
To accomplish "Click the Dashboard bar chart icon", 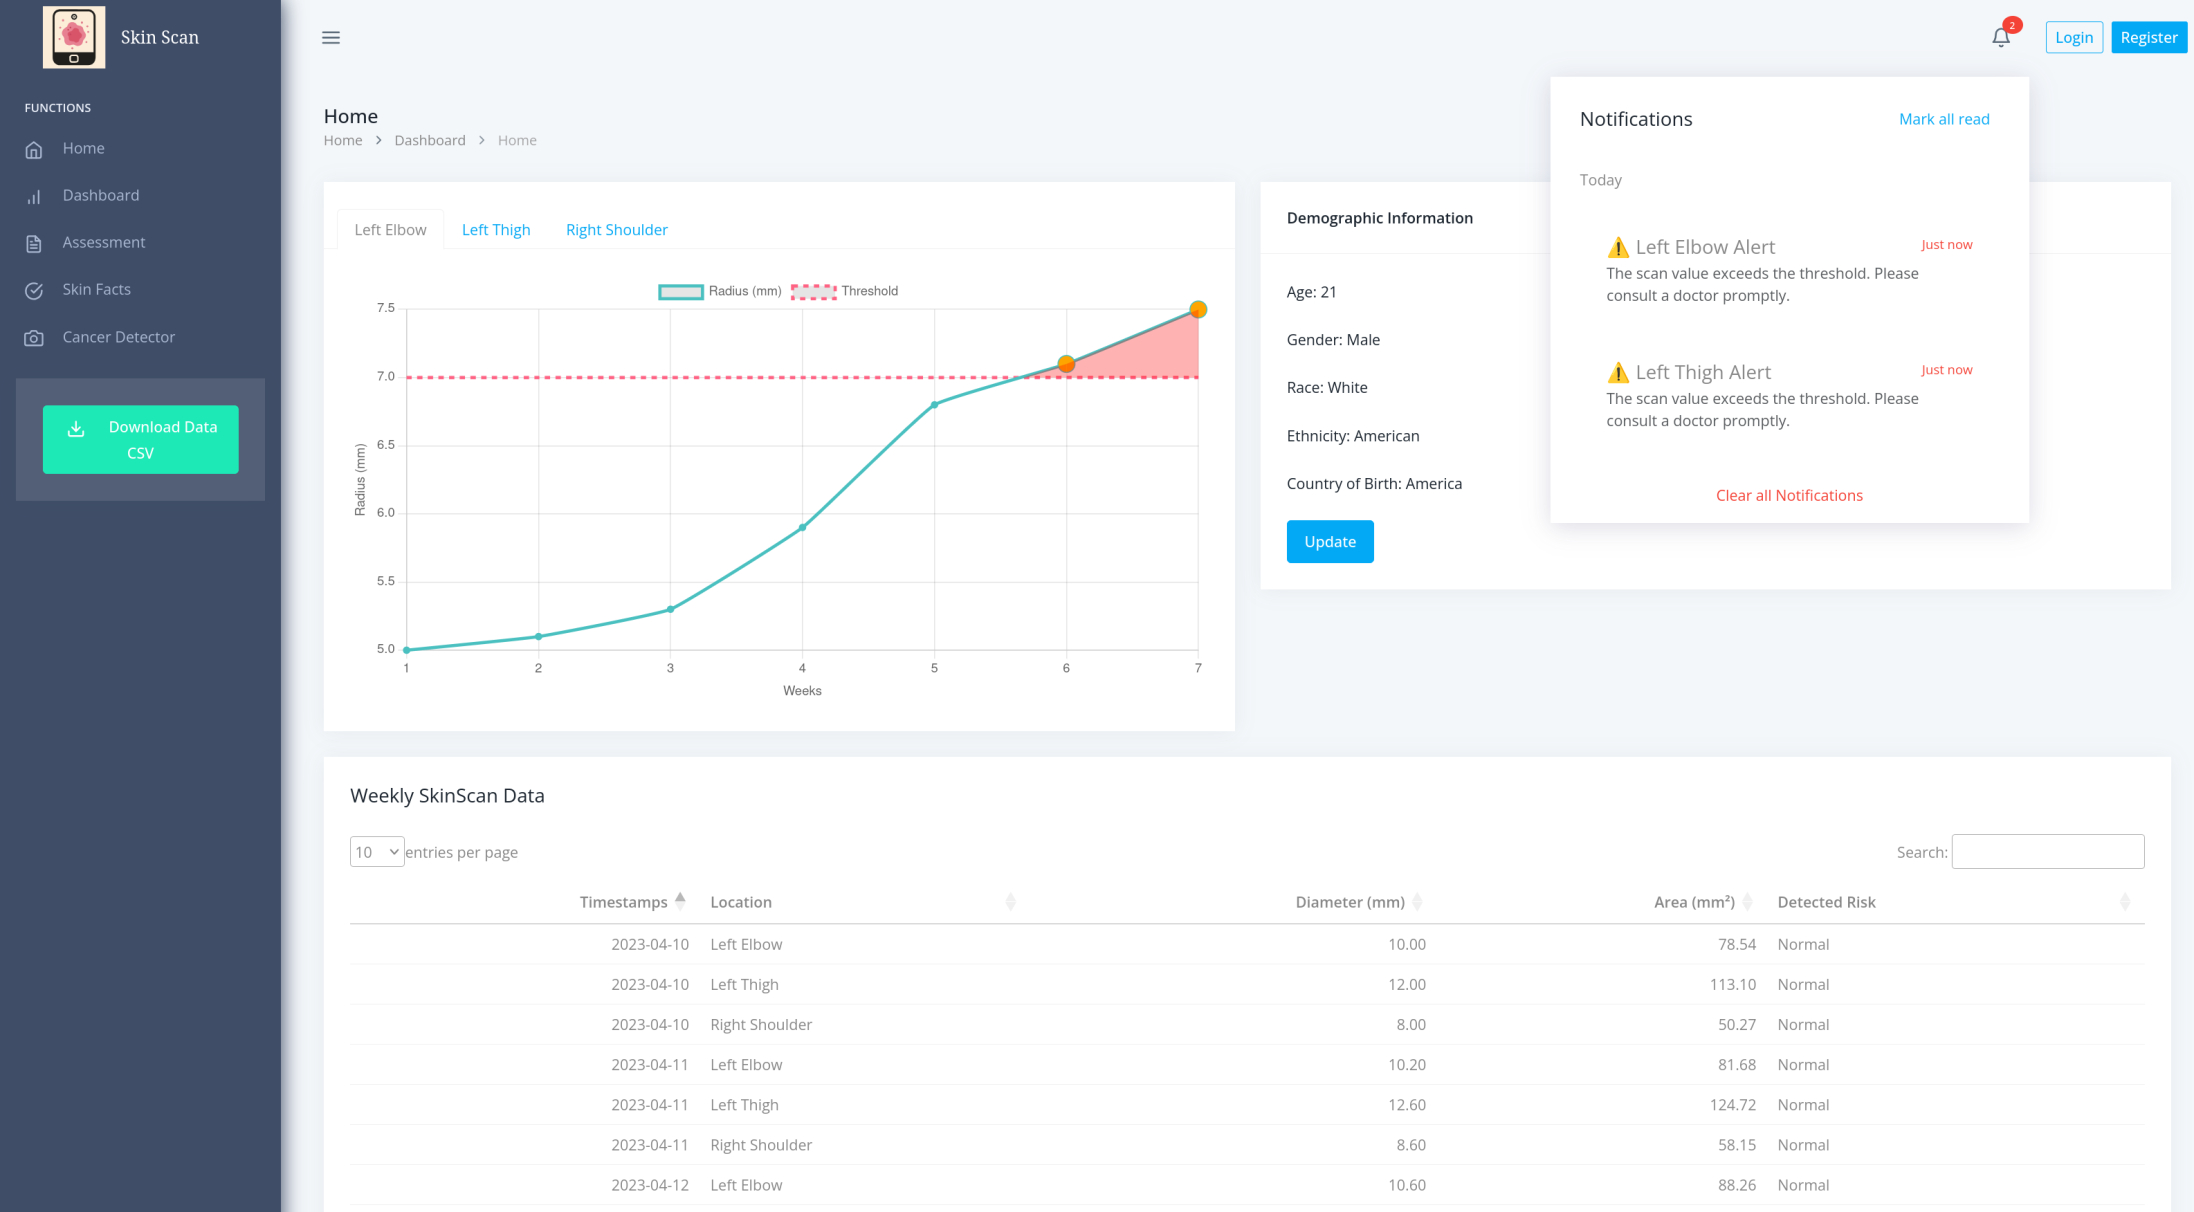I will (x=34, y=197).
